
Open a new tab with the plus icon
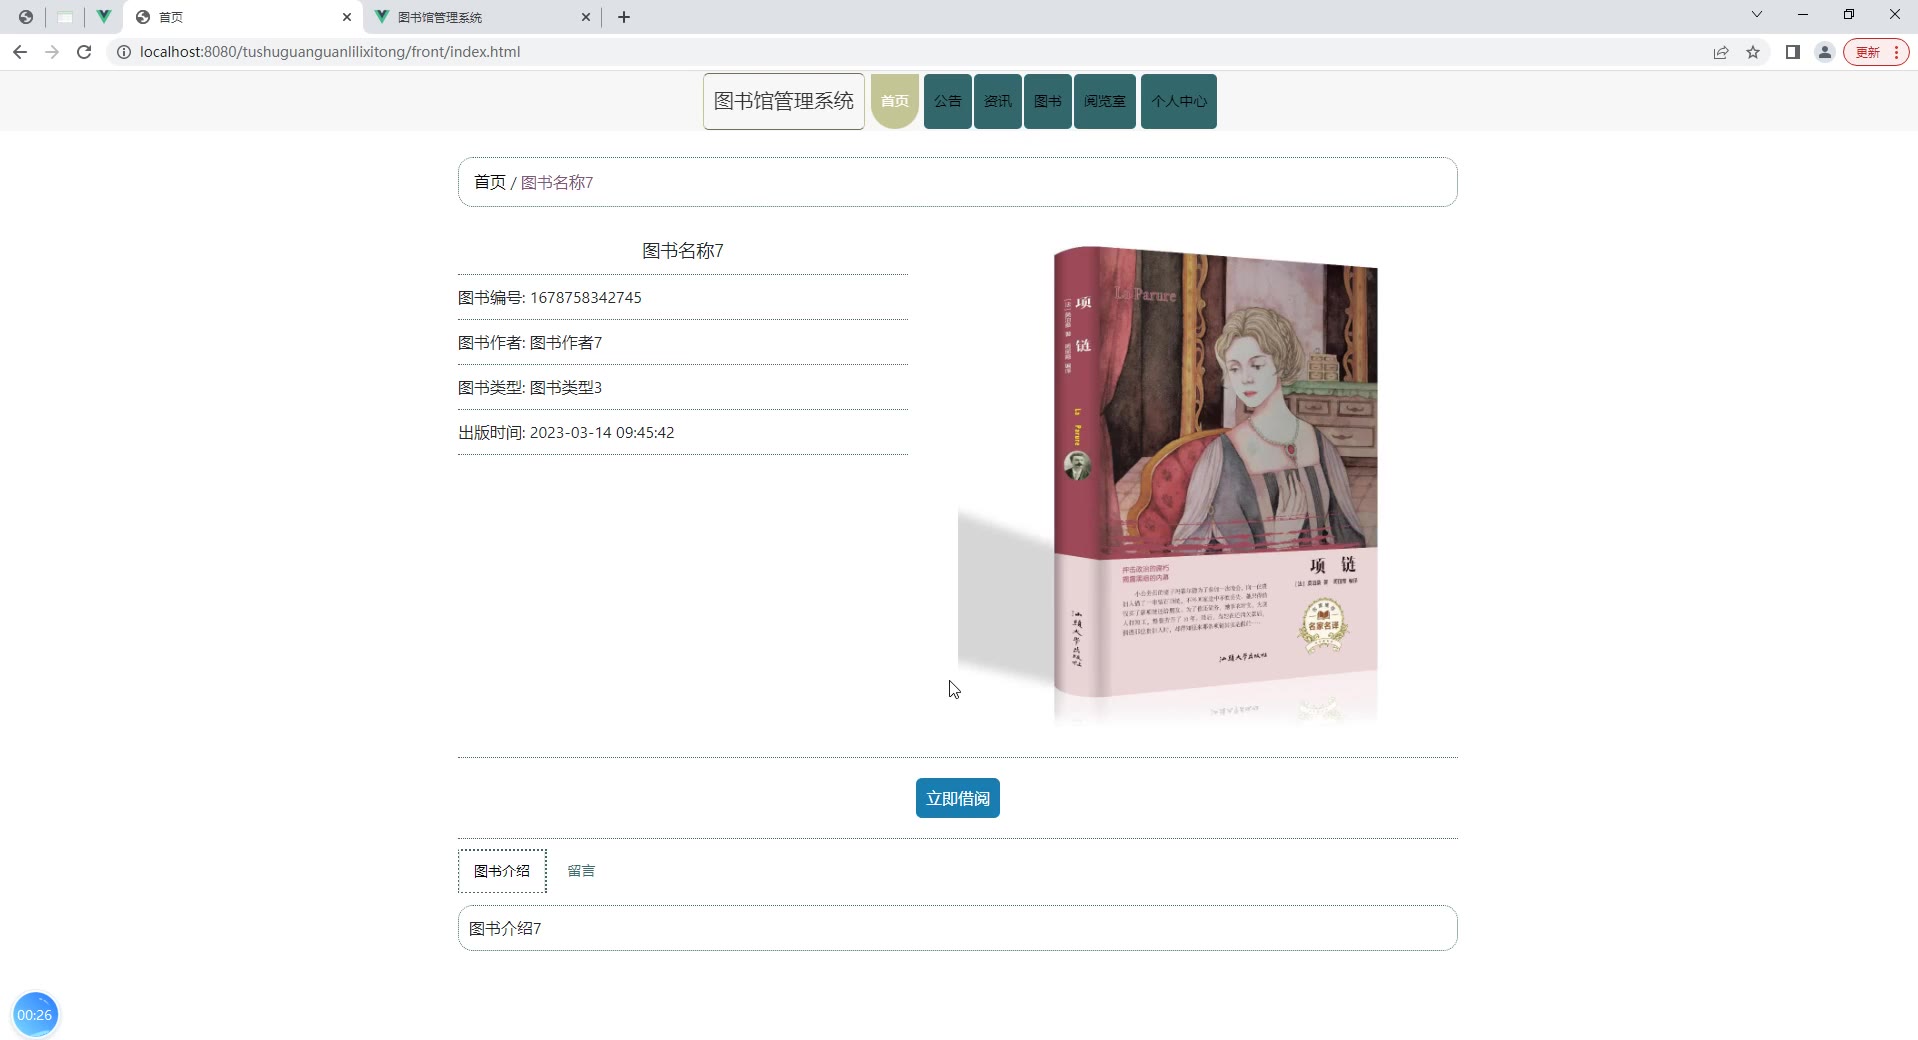pyautogui.click(x=624, y=17)
